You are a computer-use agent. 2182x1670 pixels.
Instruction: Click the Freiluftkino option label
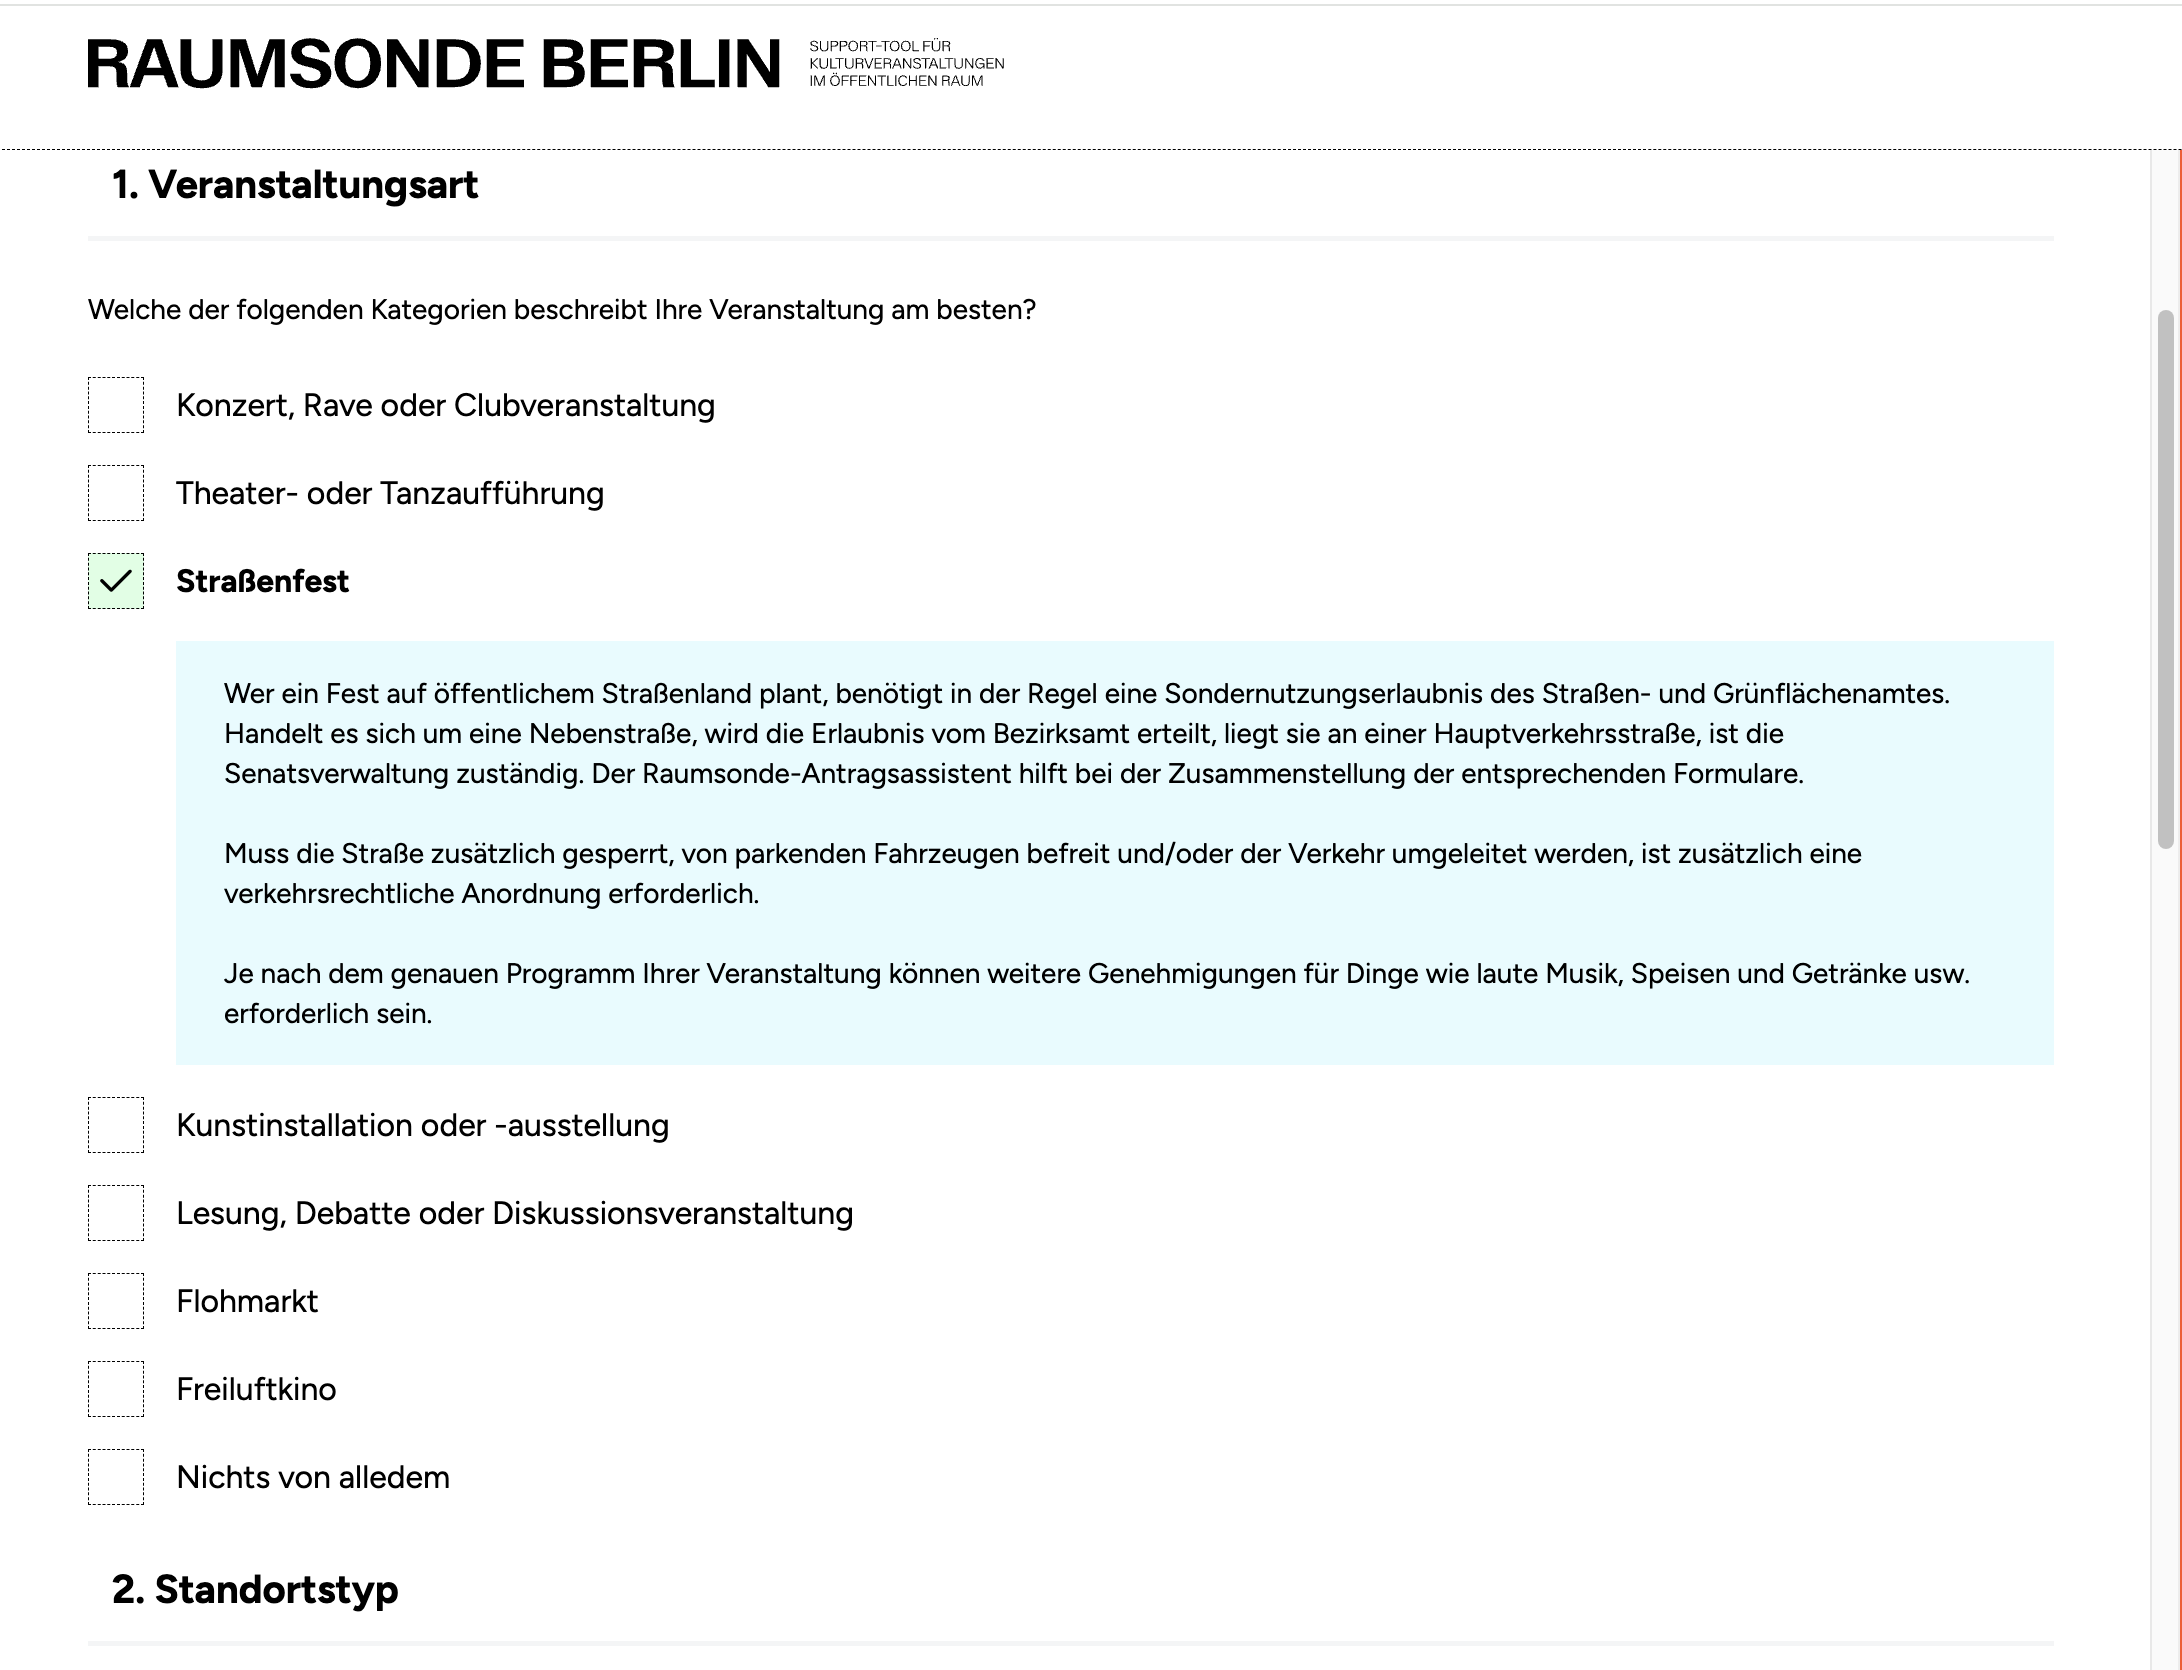[x=256, y=1389]
